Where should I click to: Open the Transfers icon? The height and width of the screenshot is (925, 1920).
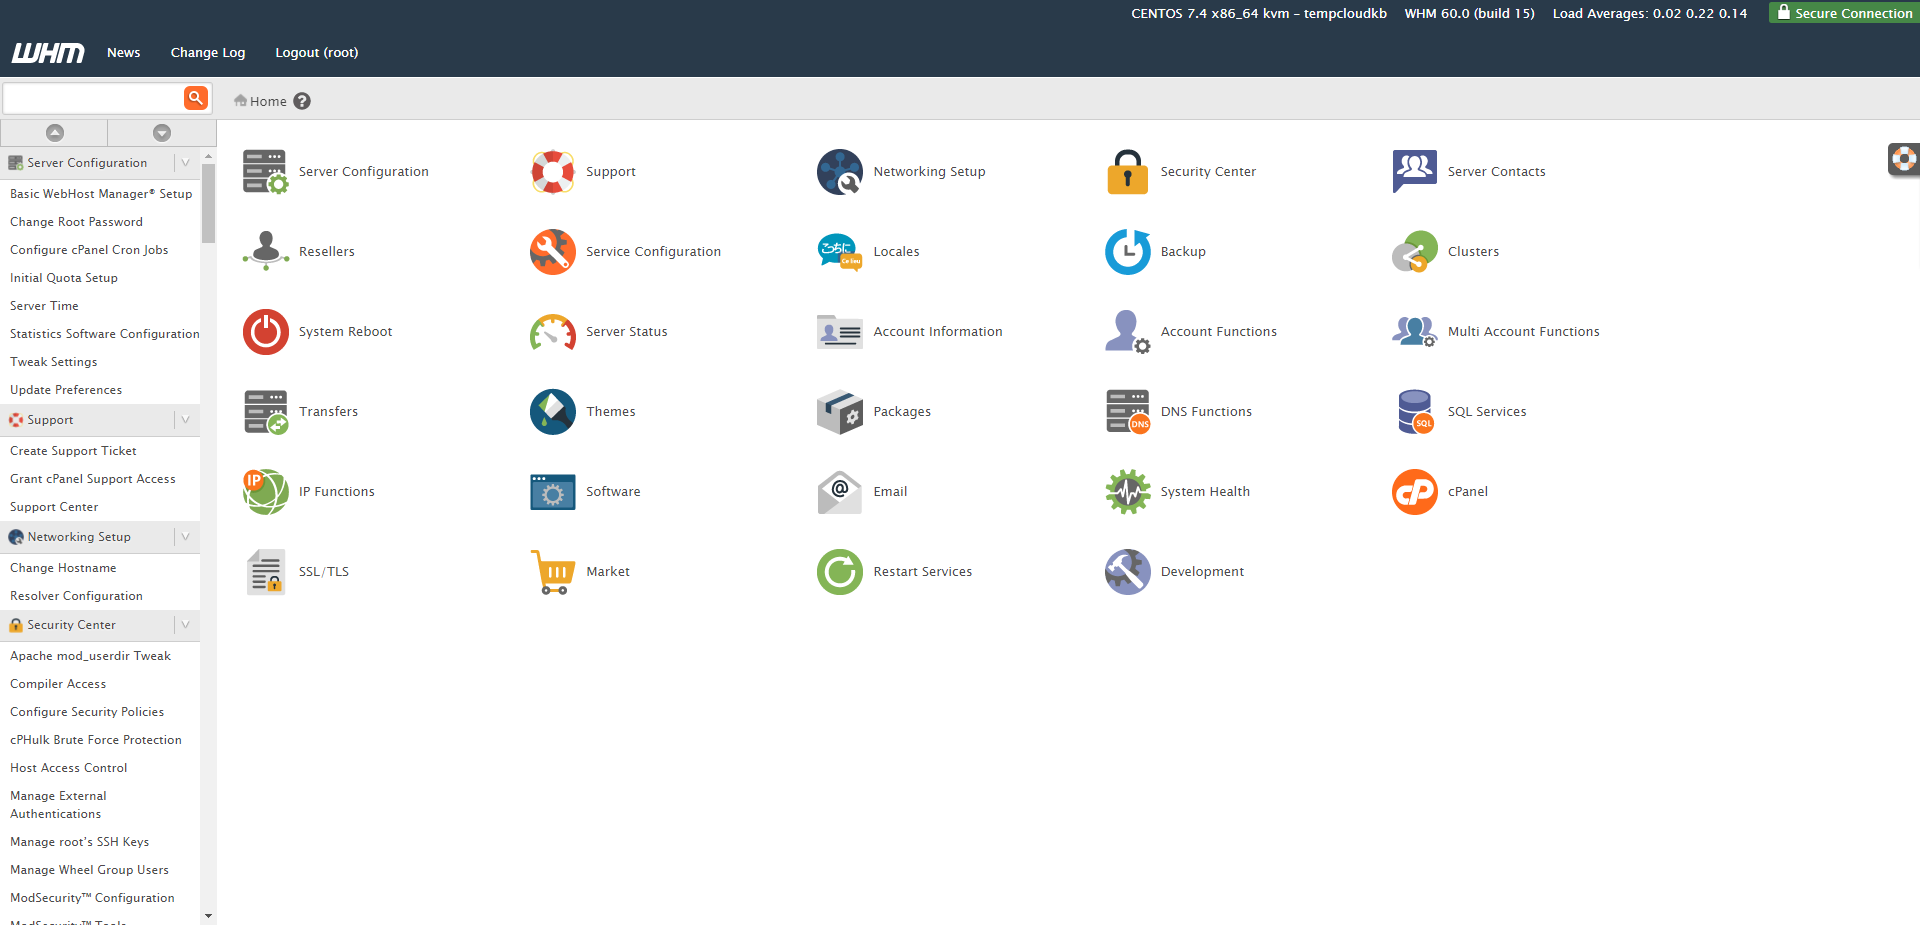pos(265,412)
